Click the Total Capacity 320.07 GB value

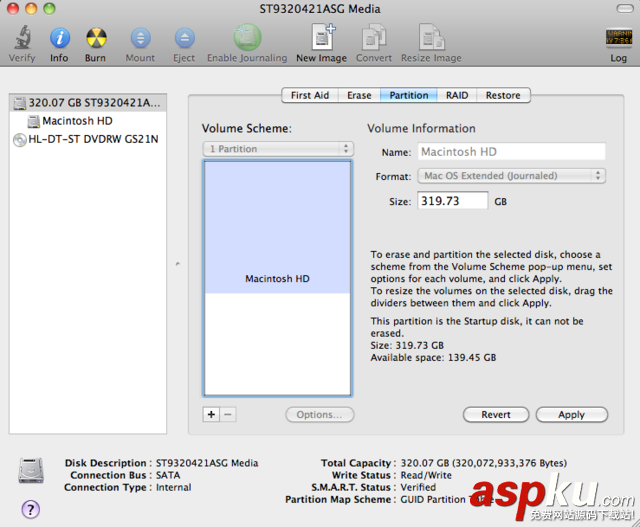[x=484, y=463]
